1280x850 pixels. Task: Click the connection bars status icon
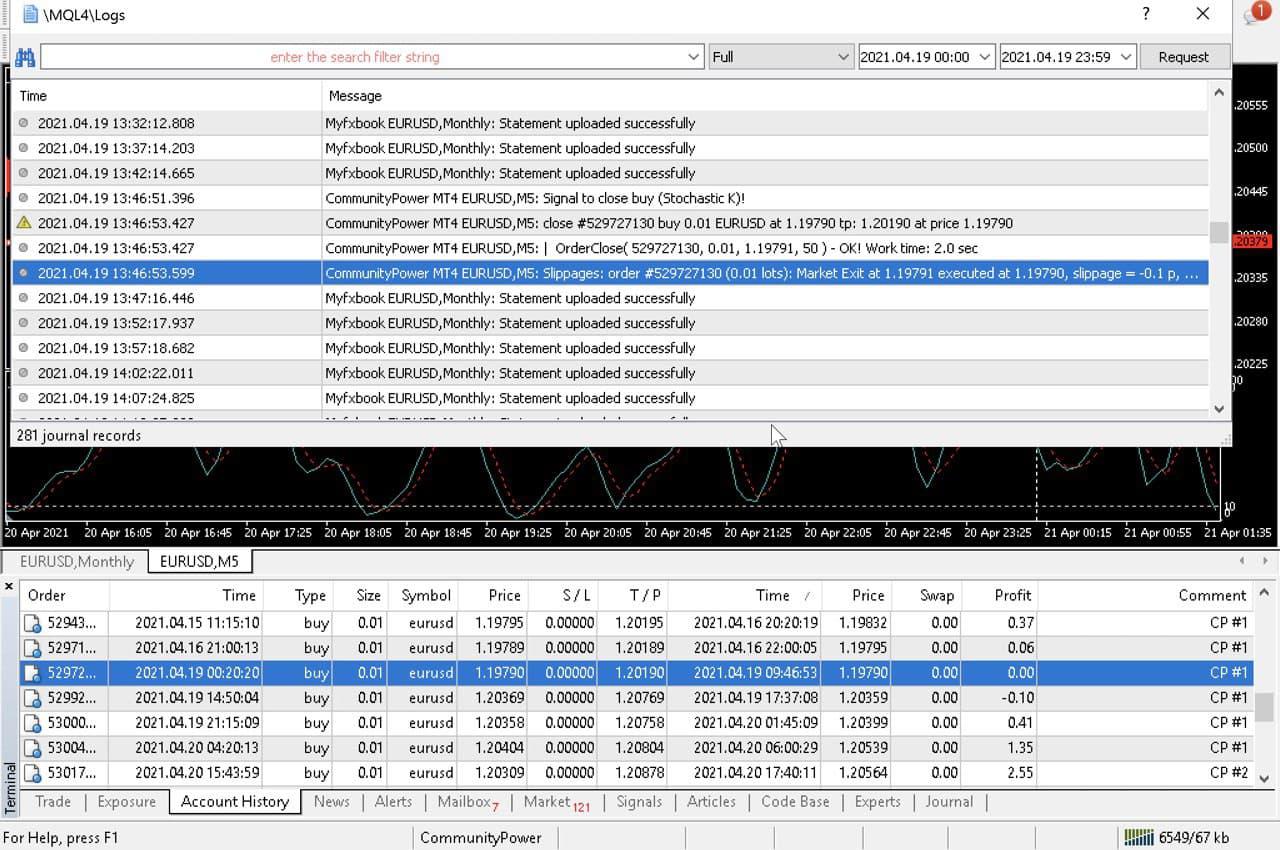coord(1139,837)
